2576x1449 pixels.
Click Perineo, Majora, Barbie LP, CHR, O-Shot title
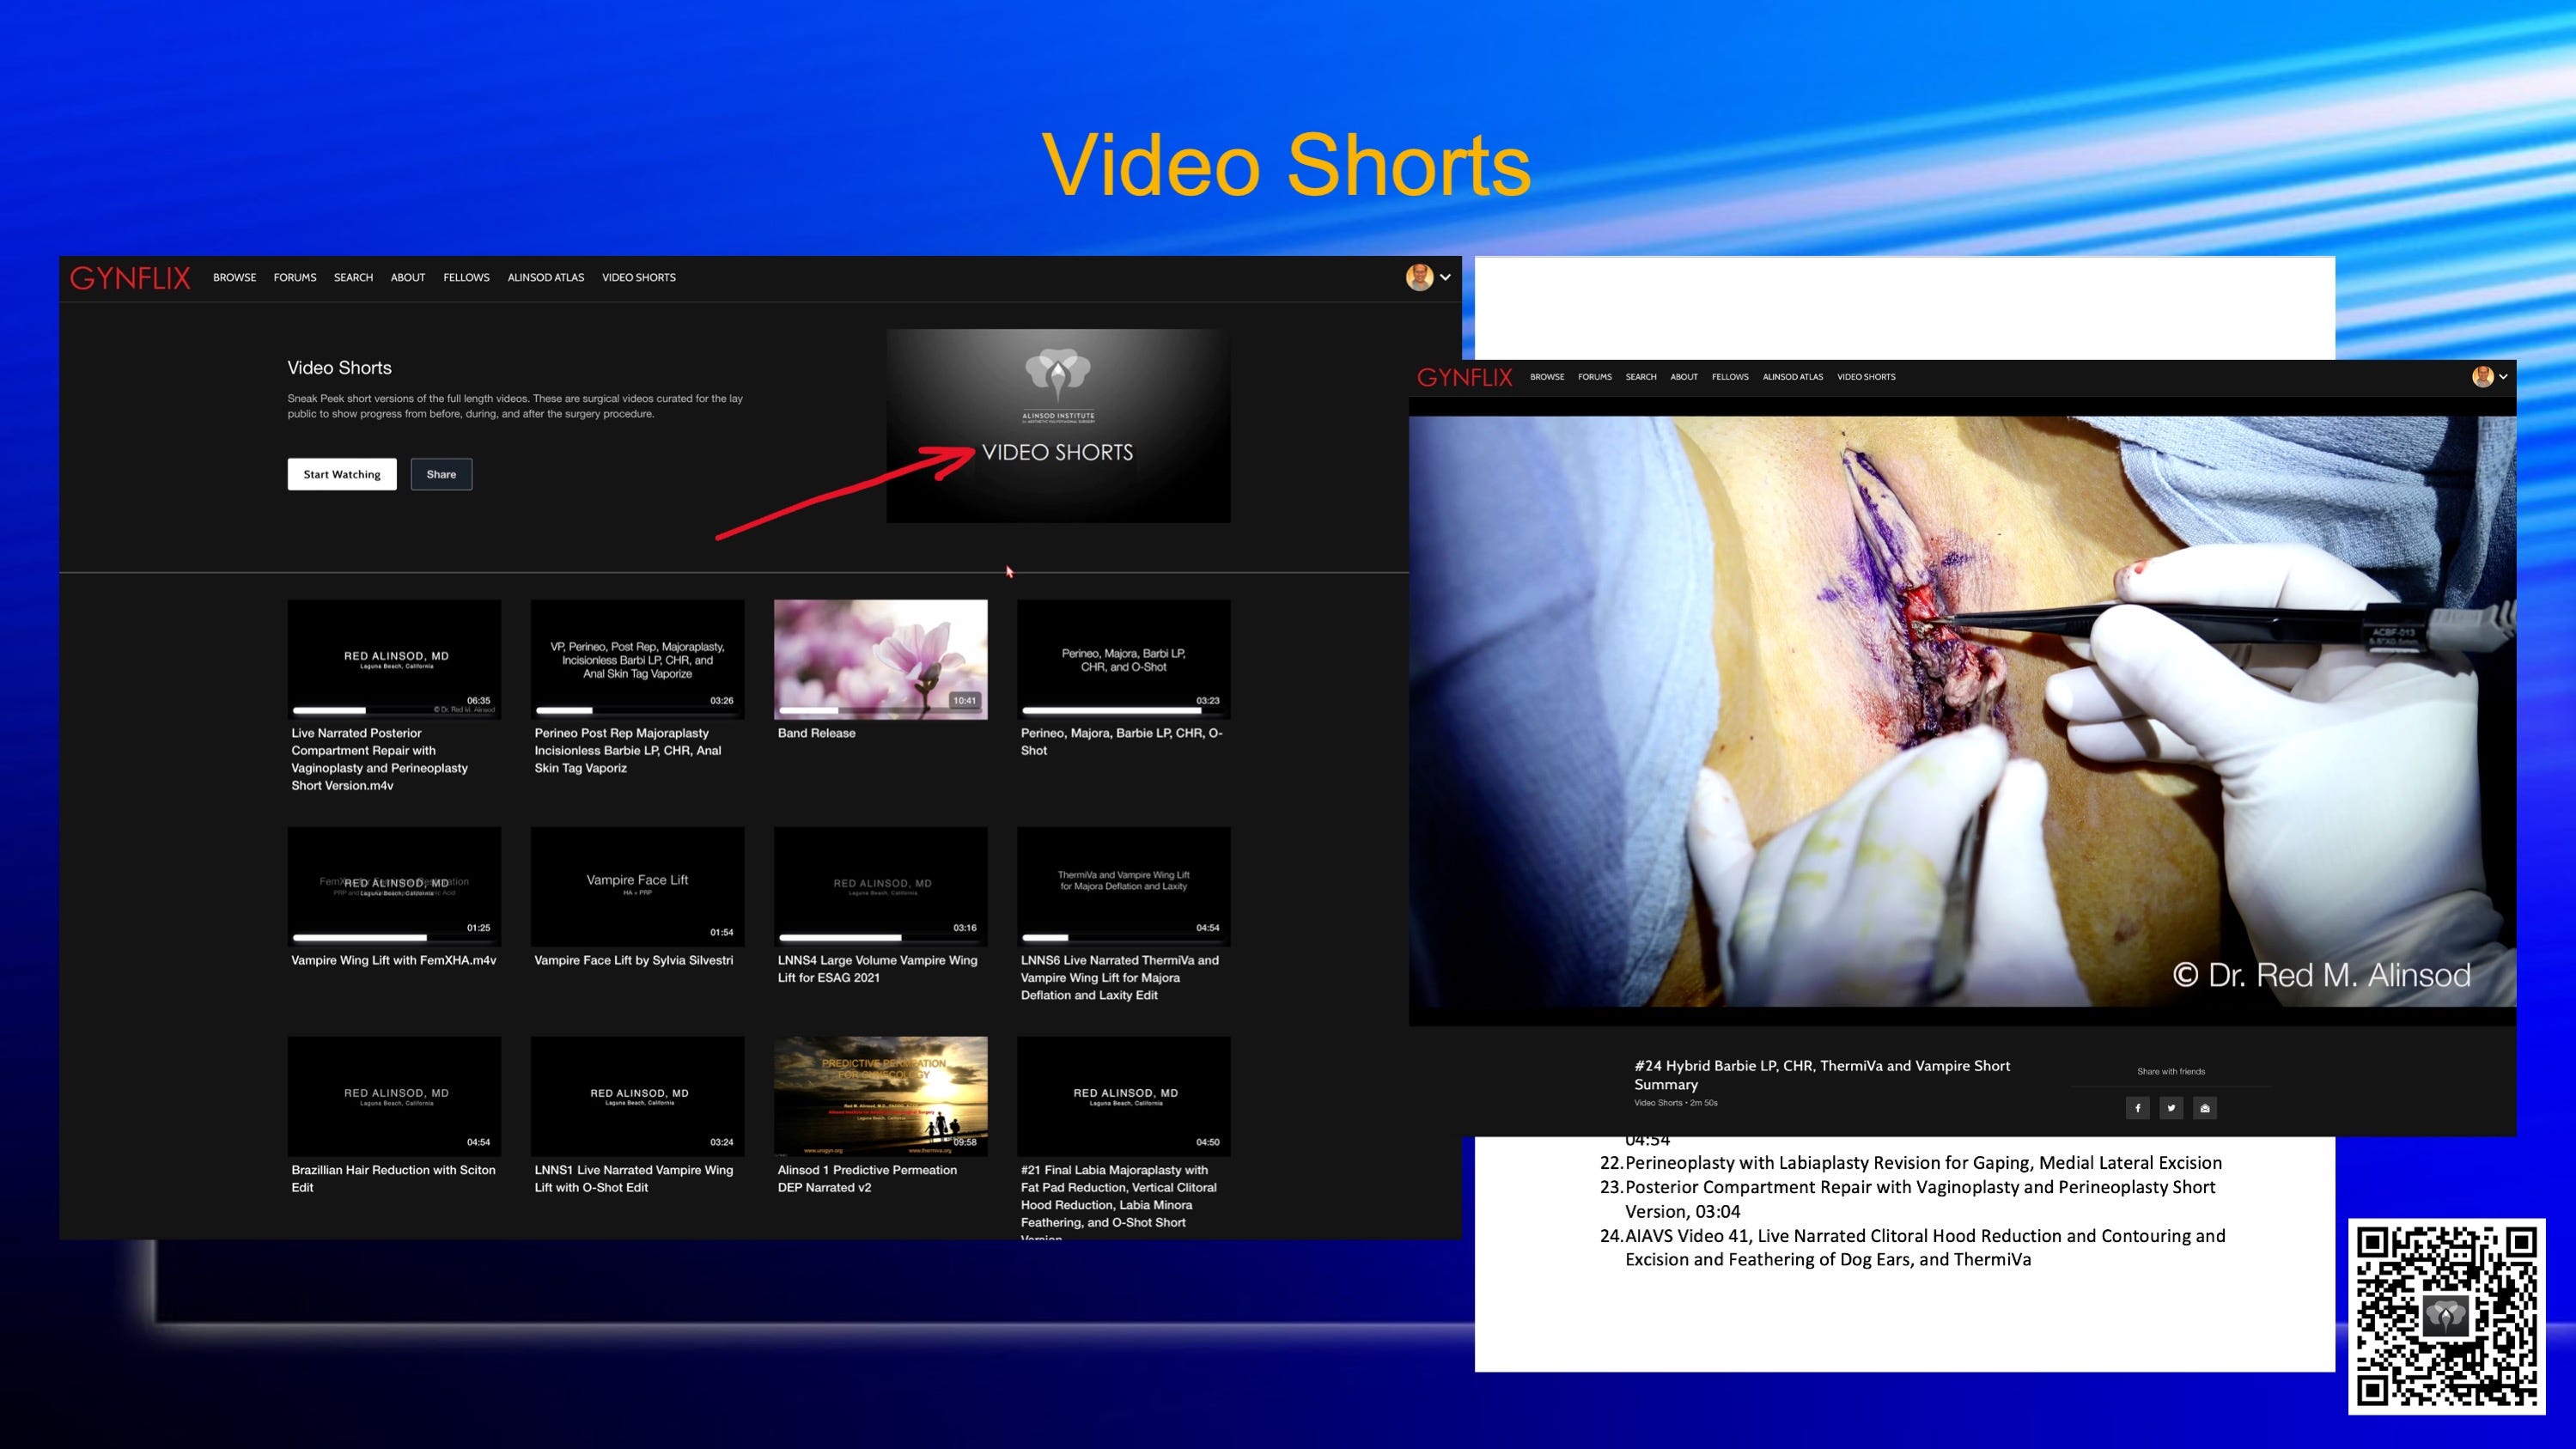coord(1121,741)
